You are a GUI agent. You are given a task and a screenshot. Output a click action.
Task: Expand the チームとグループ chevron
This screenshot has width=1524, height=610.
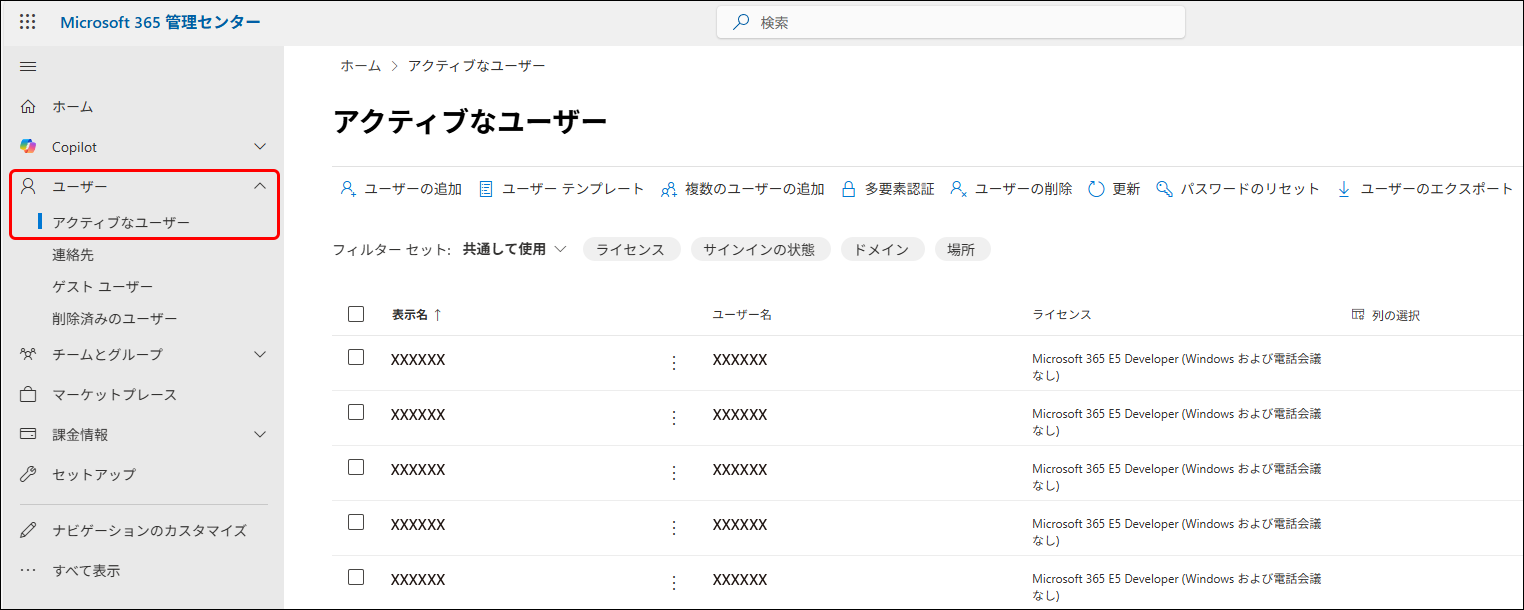[x=260, y=354]
